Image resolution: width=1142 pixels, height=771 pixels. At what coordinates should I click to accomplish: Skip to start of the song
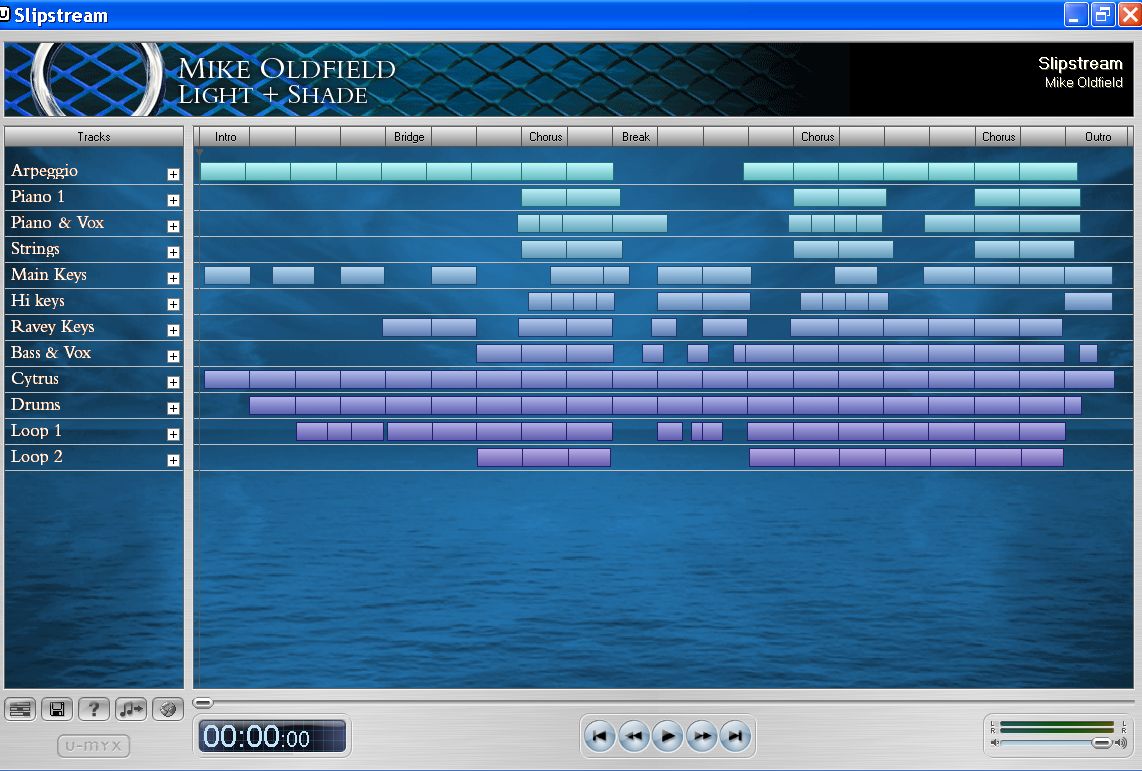click(x=599, y=736)
